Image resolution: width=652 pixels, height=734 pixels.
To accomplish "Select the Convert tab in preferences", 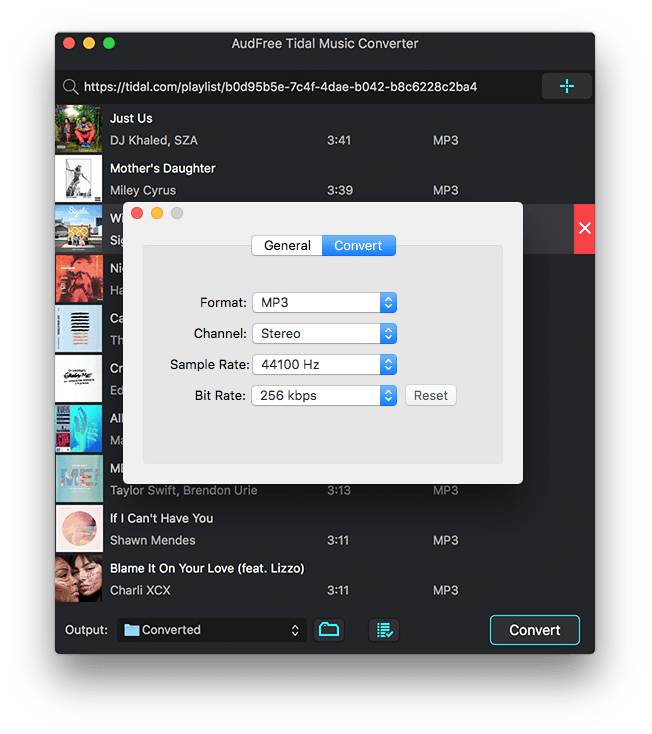I will point(358,245).
